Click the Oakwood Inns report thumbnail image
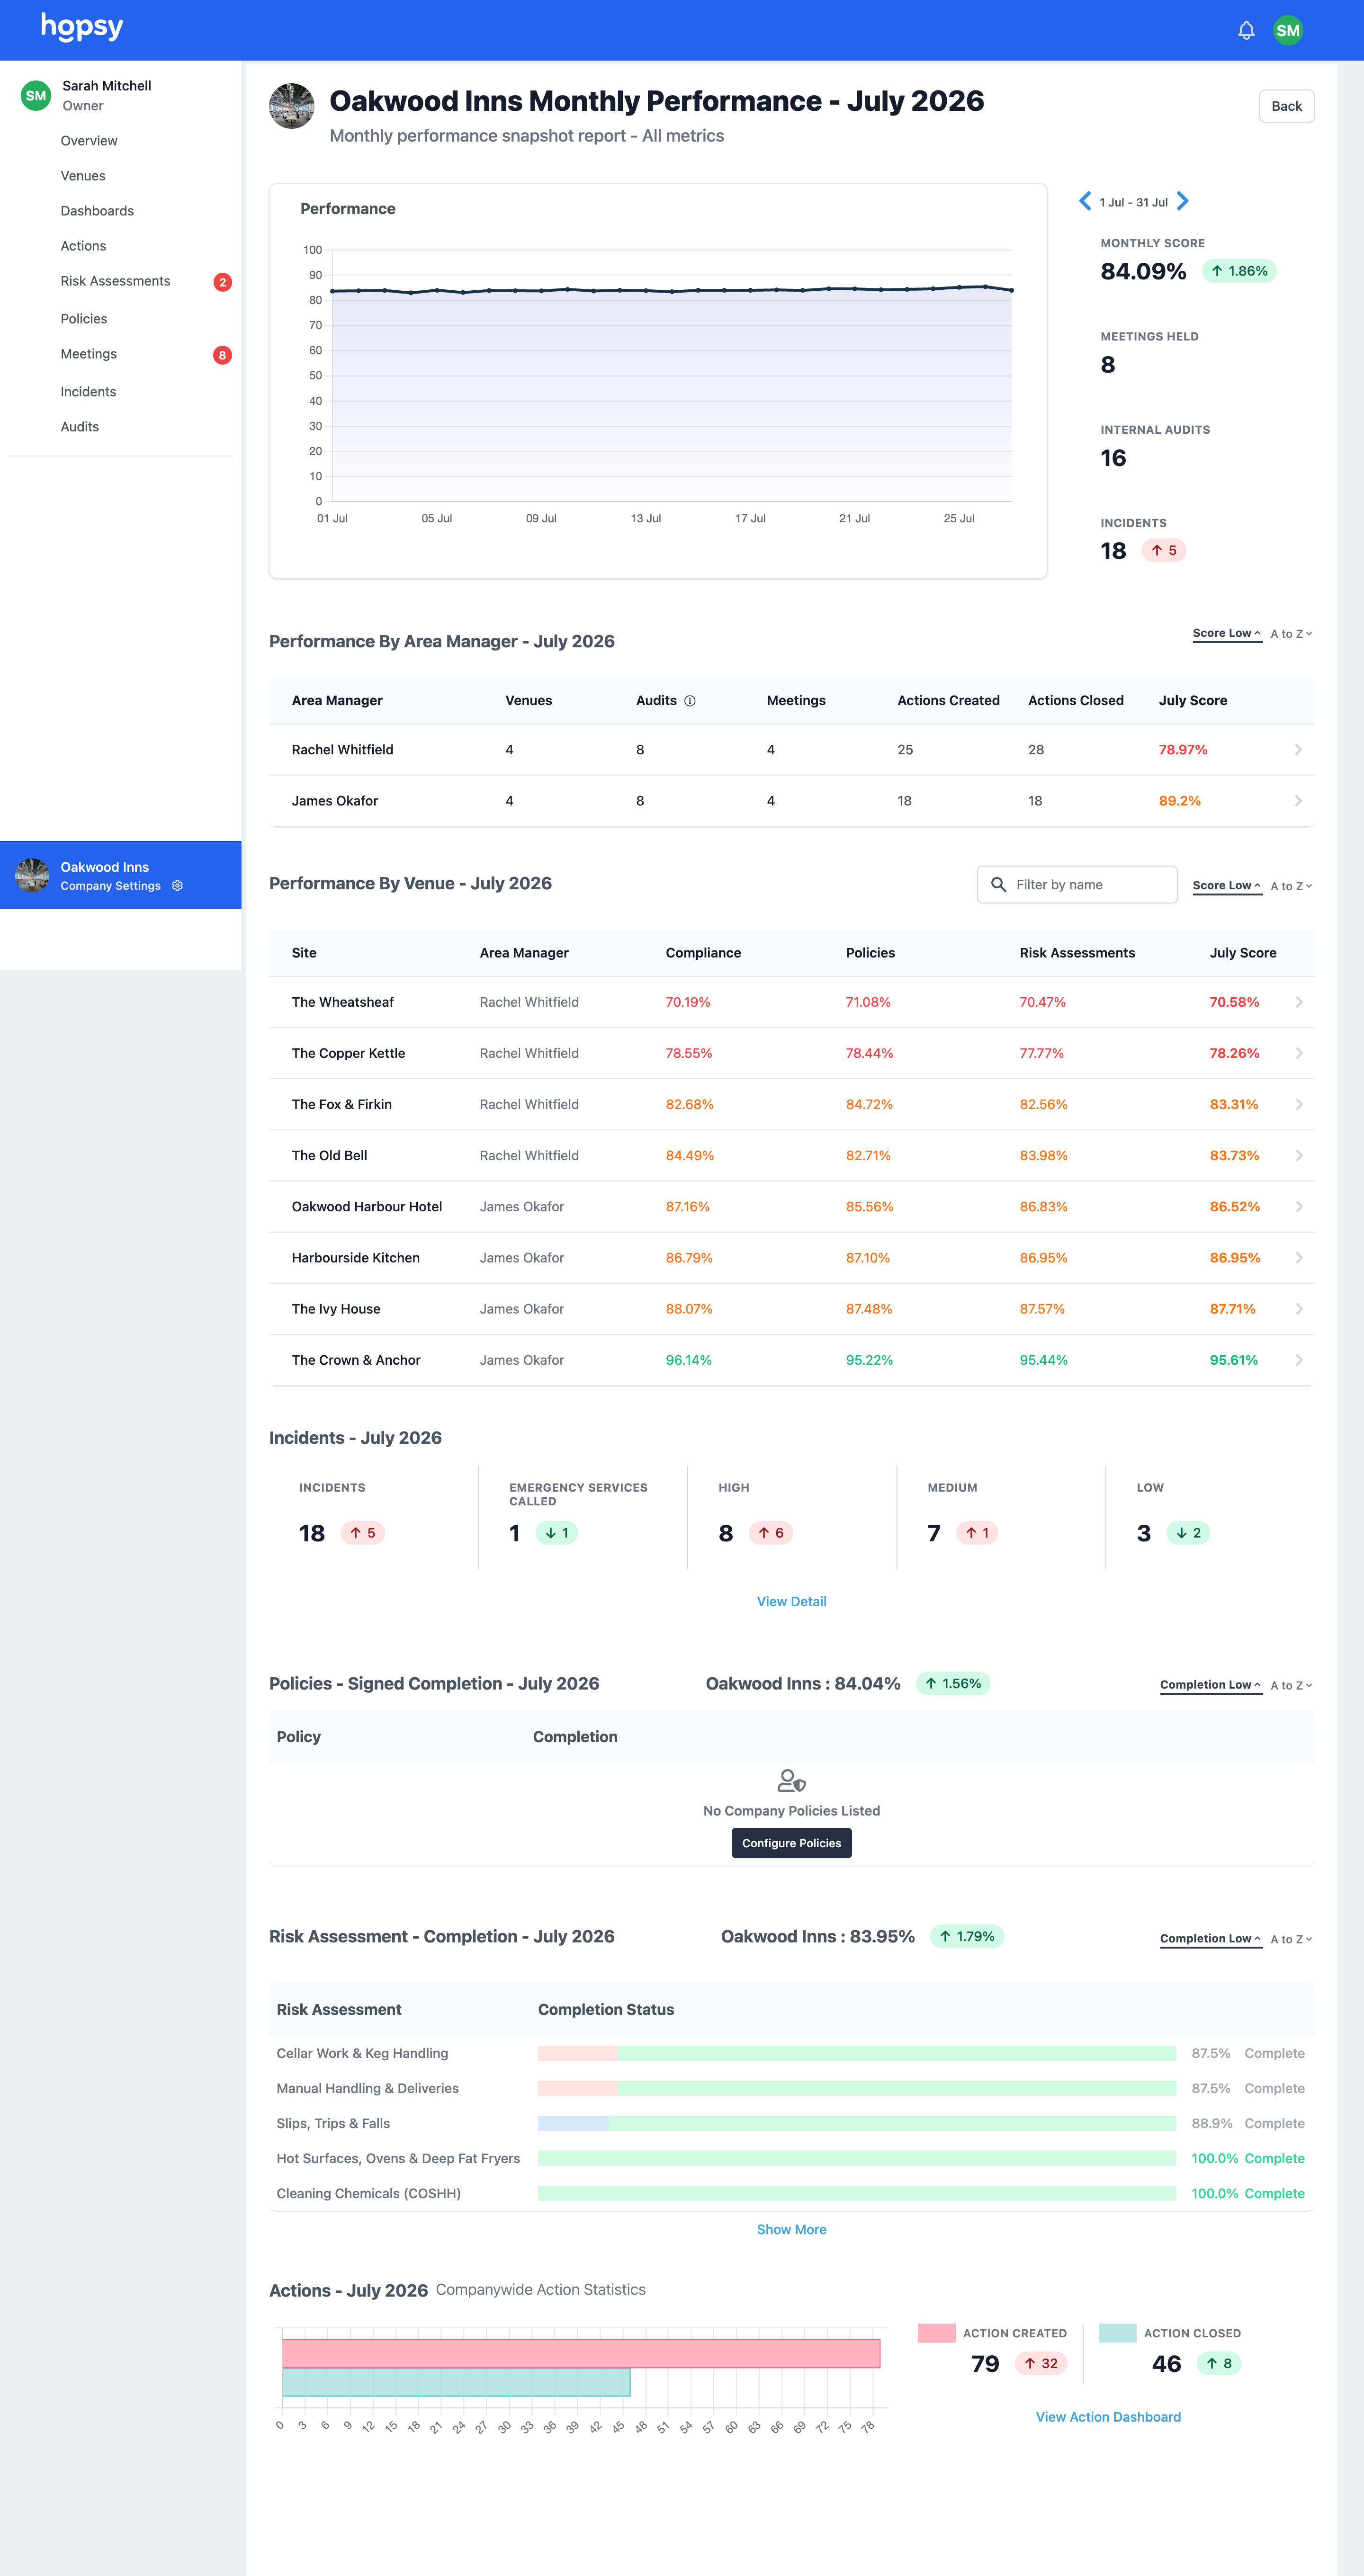 tap(292, 106)
